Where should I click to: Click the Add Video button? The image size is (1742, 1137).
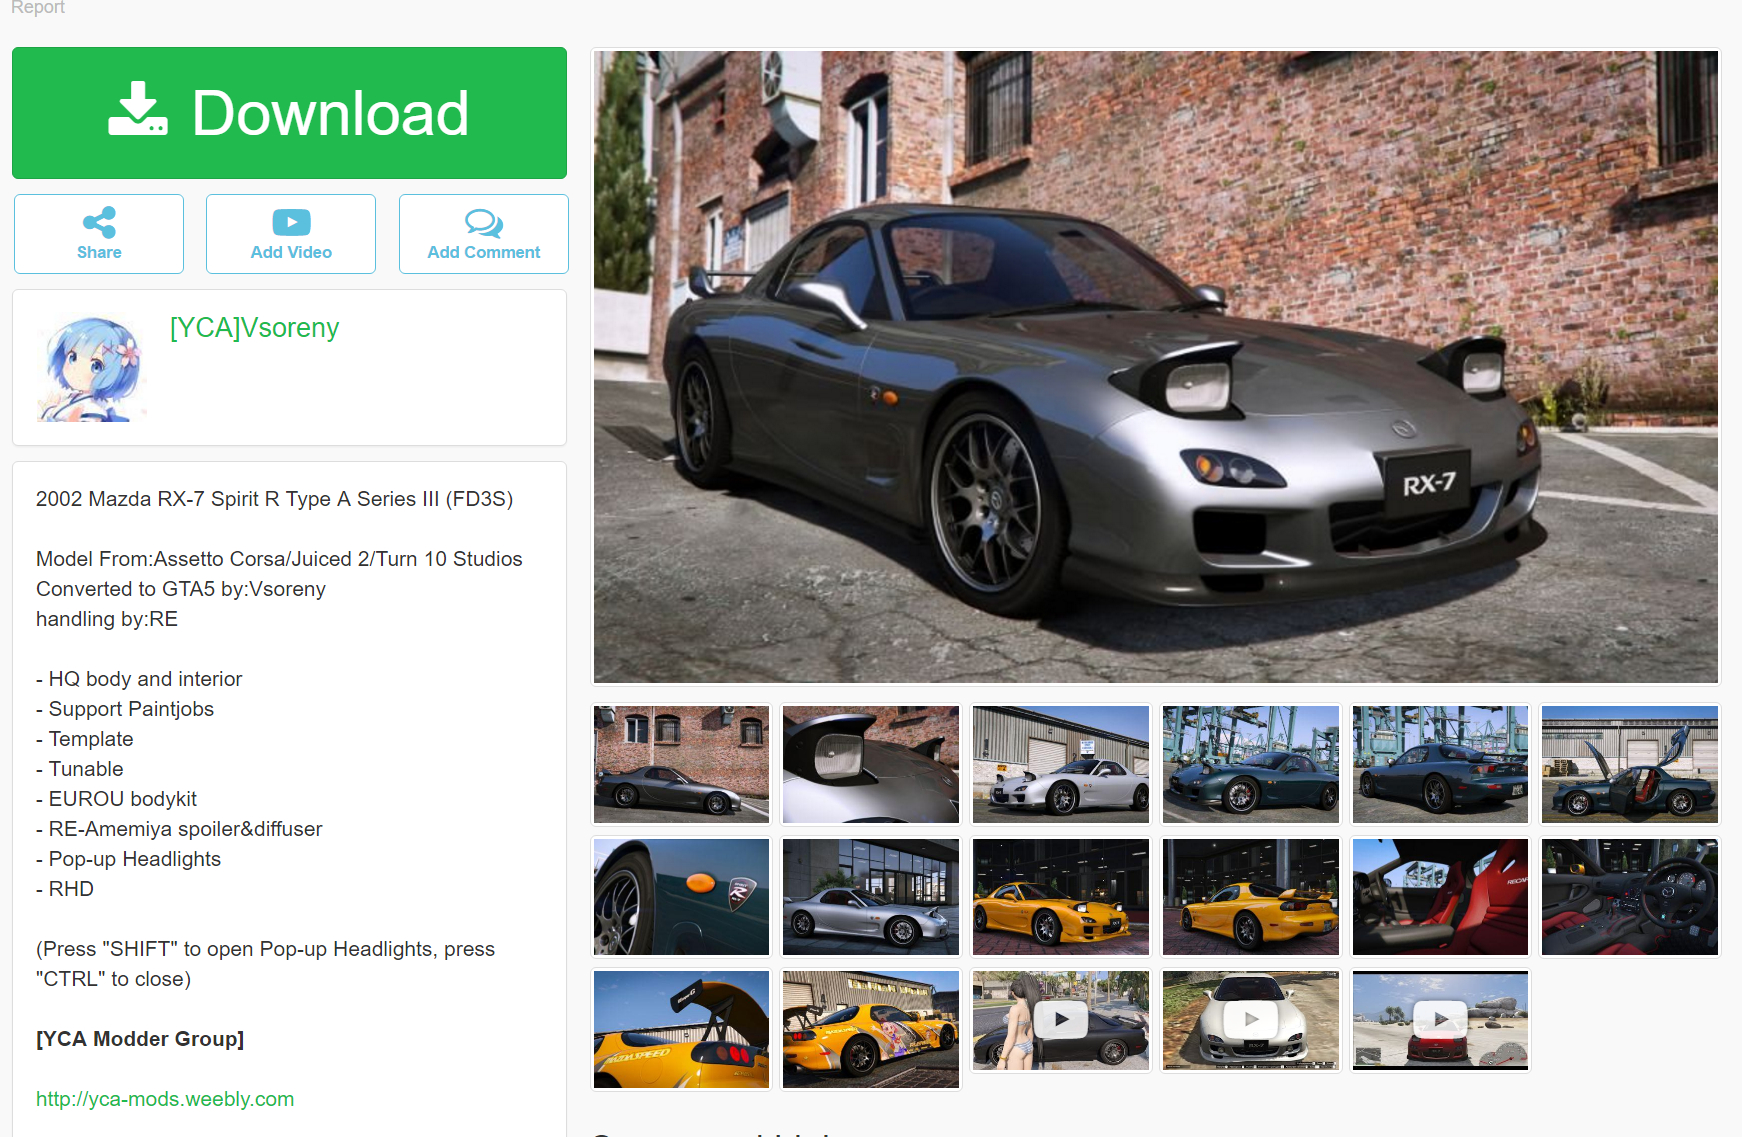click(291, 234)
